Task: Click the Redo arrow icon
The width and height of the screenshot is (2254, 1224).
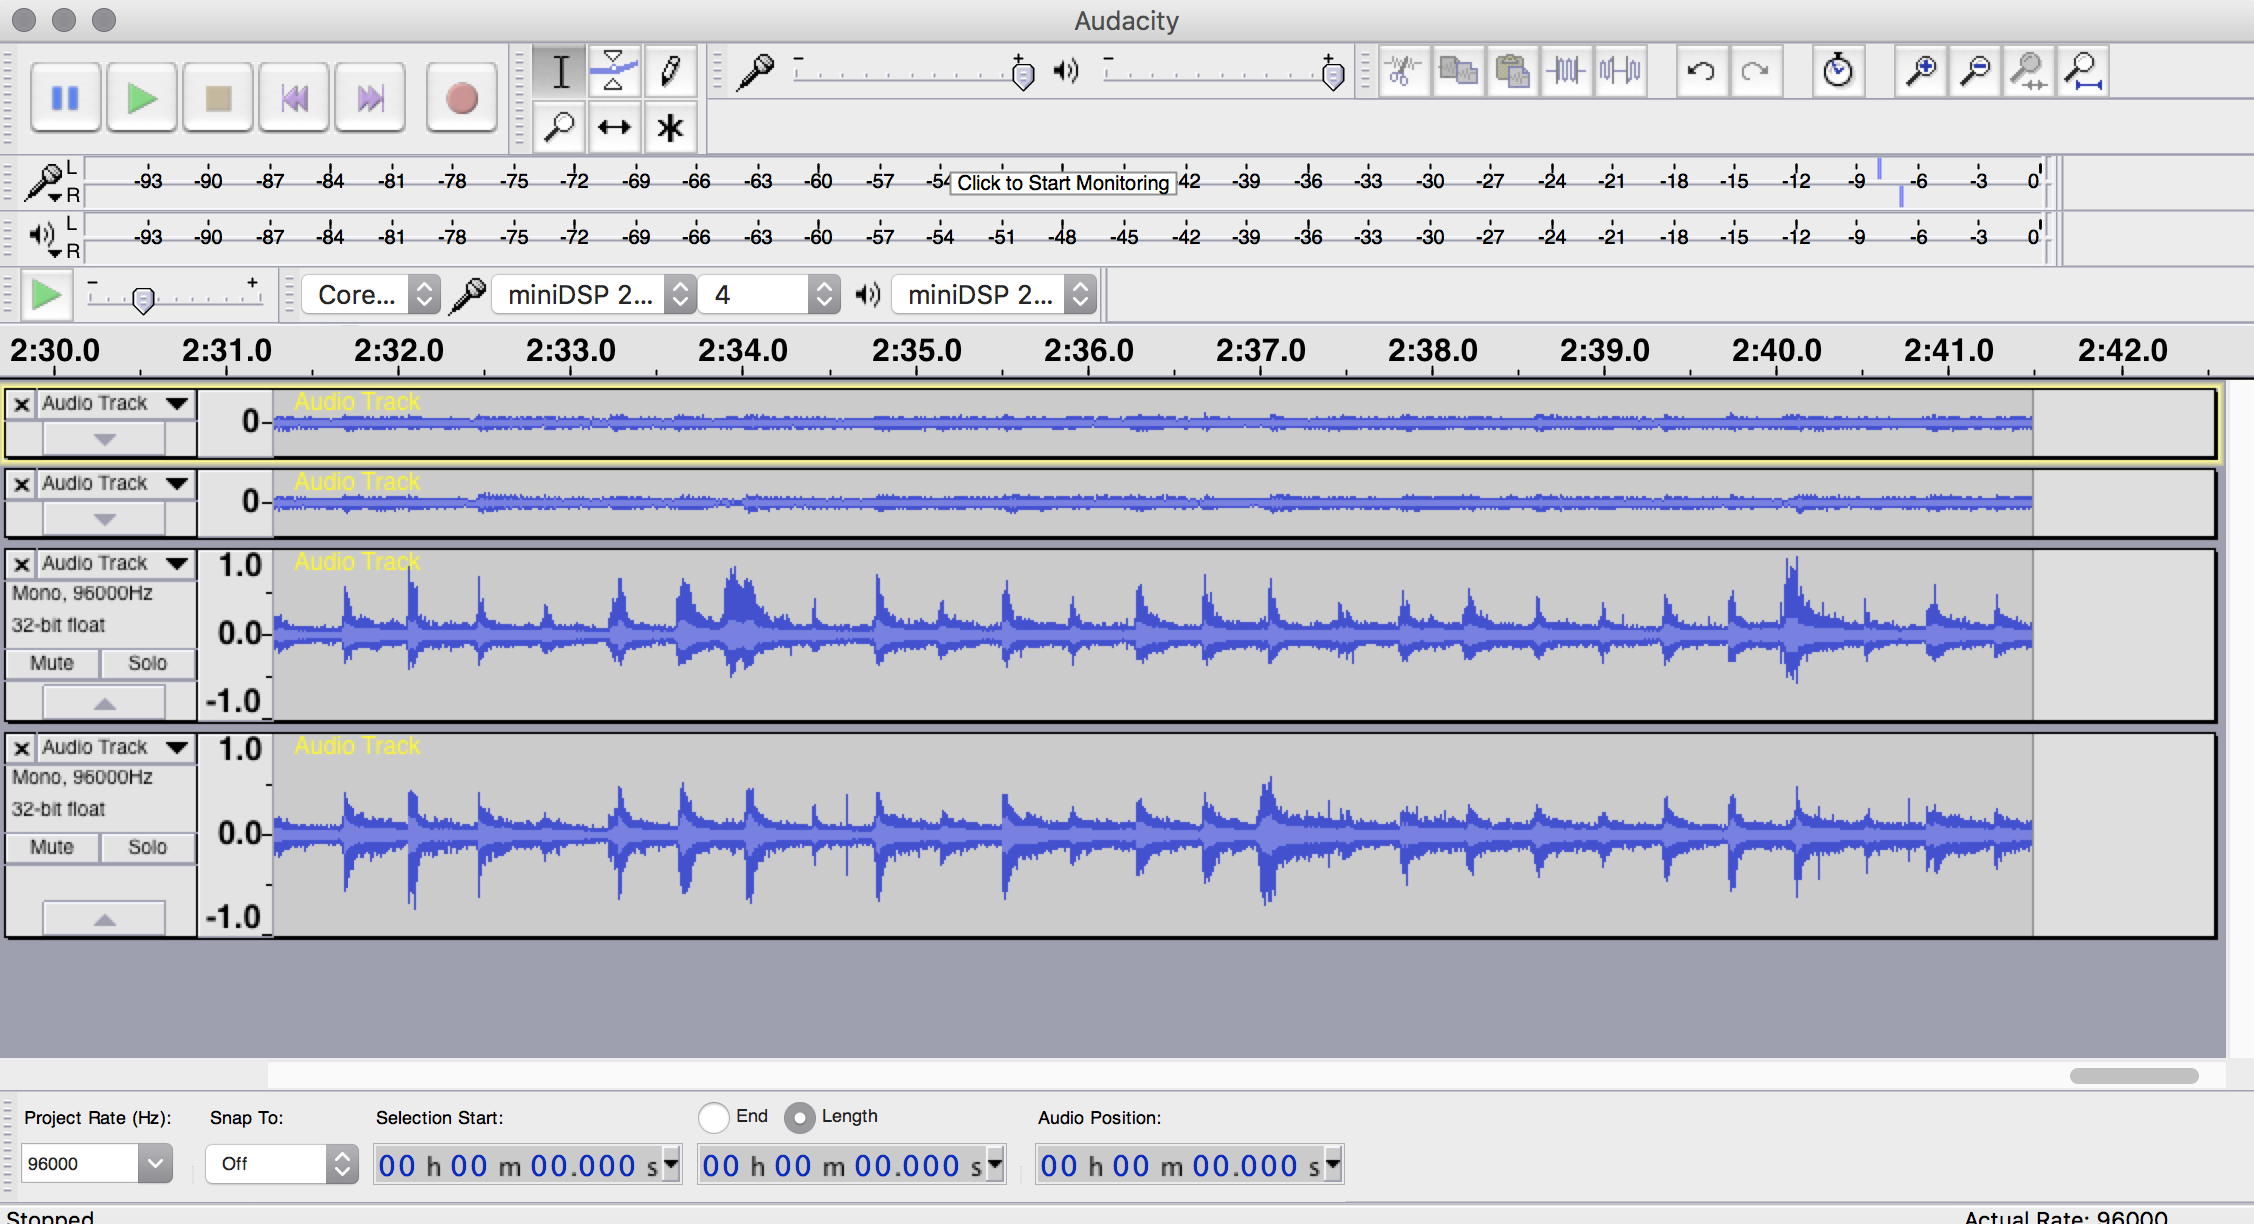Action: click(x=1755, y=71)
